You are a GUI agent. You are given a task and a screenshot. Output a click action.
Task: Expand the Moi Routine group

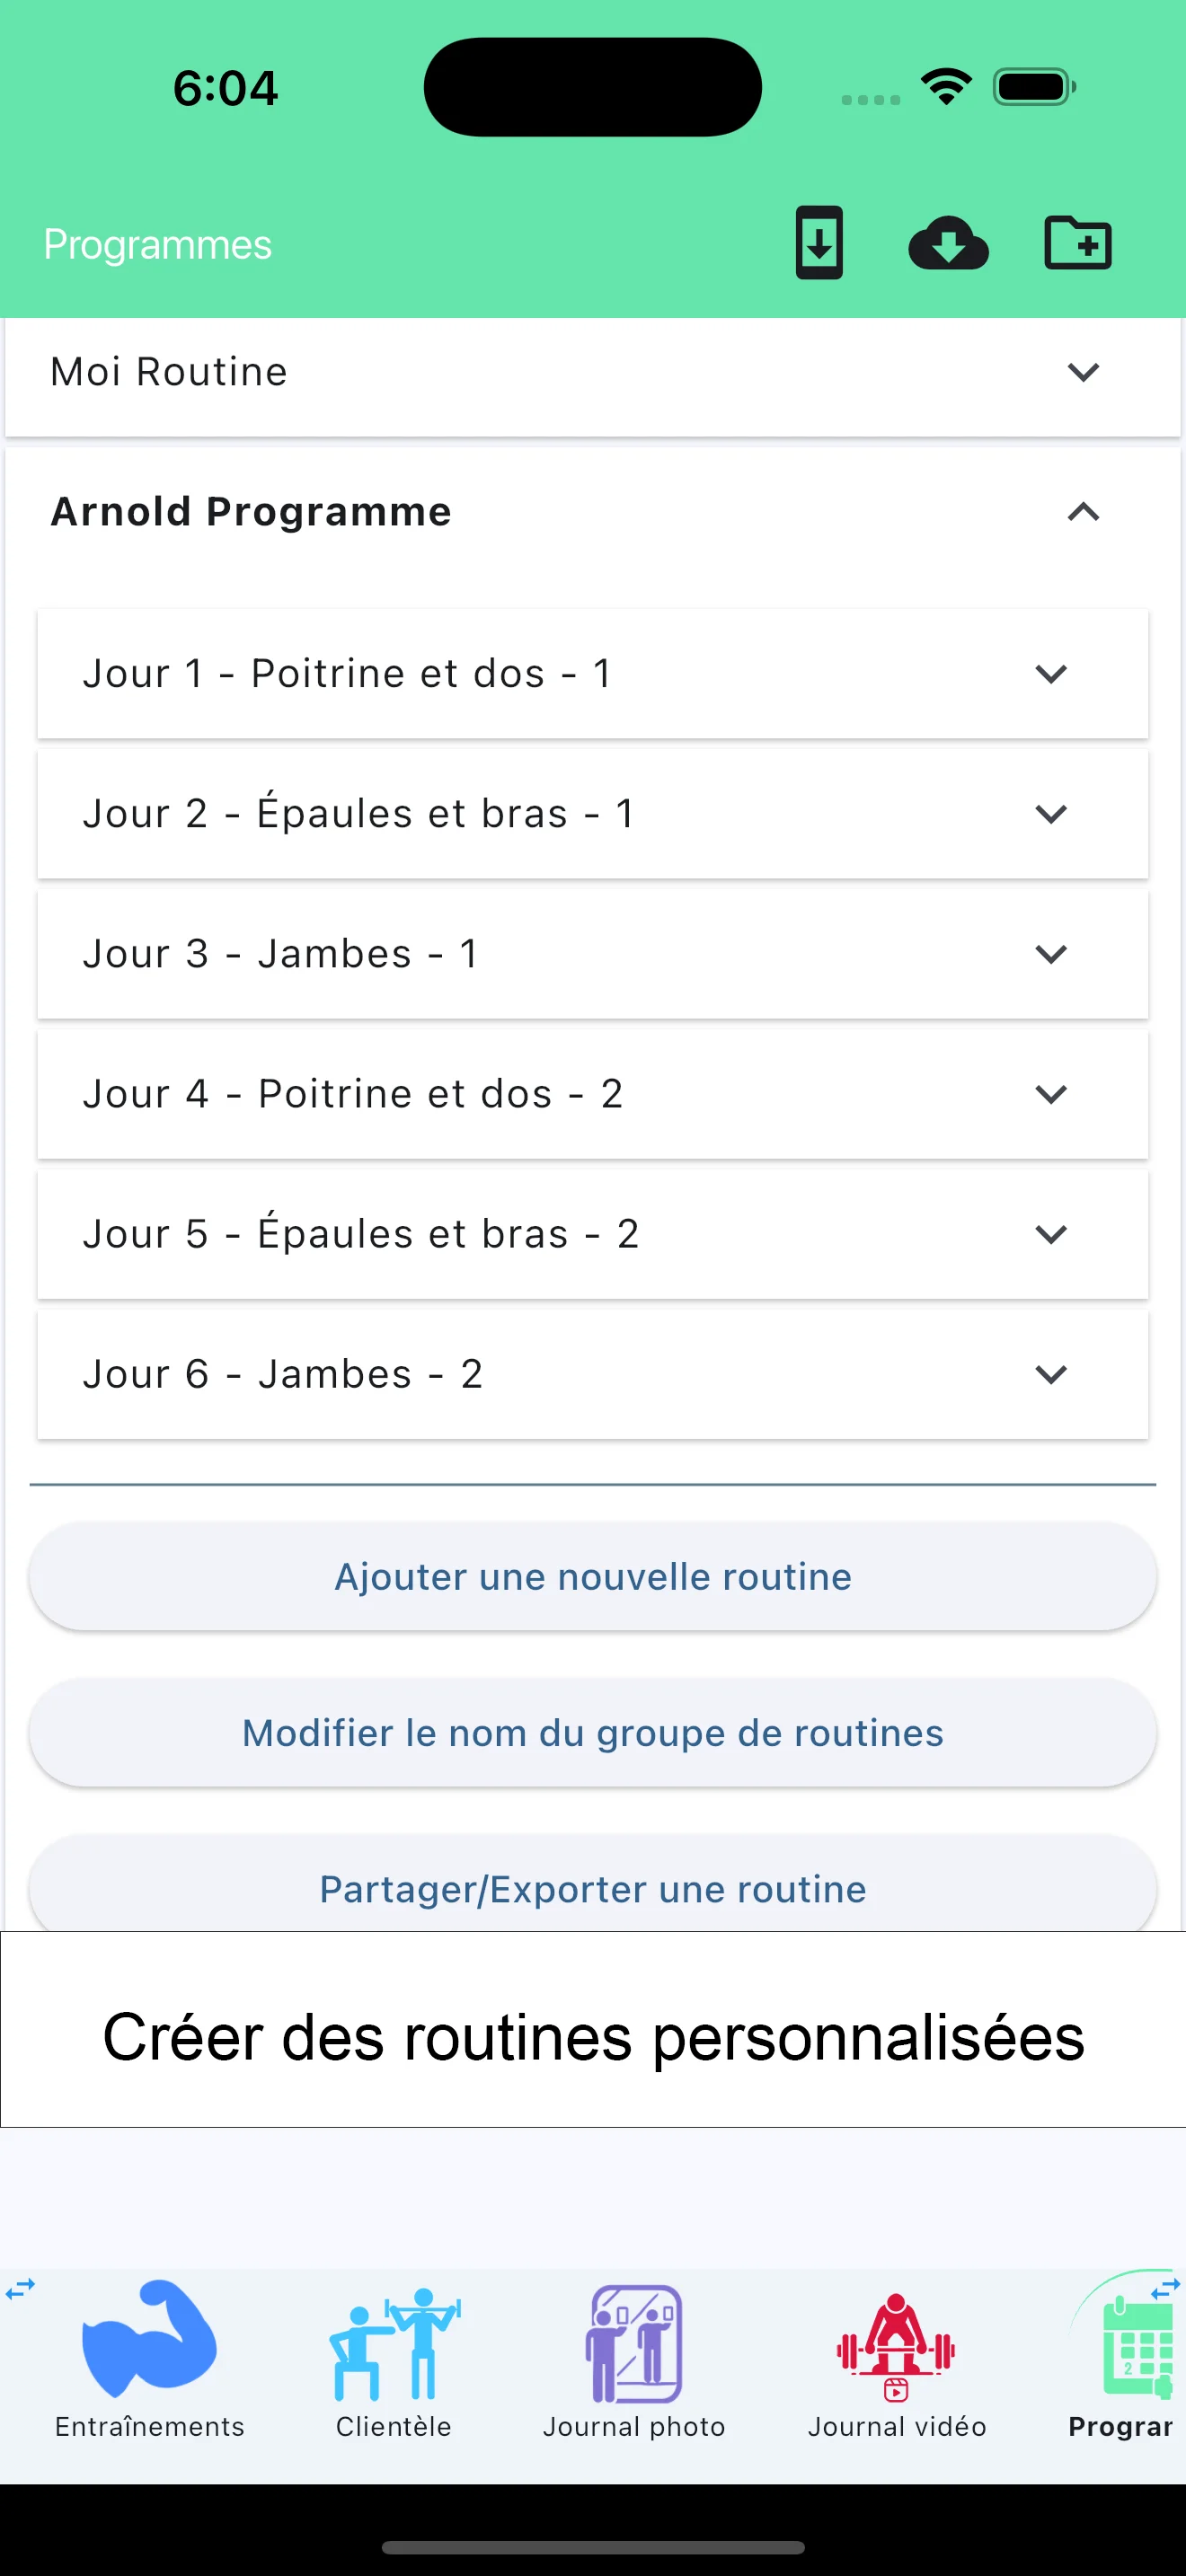tap(1083, 372)
